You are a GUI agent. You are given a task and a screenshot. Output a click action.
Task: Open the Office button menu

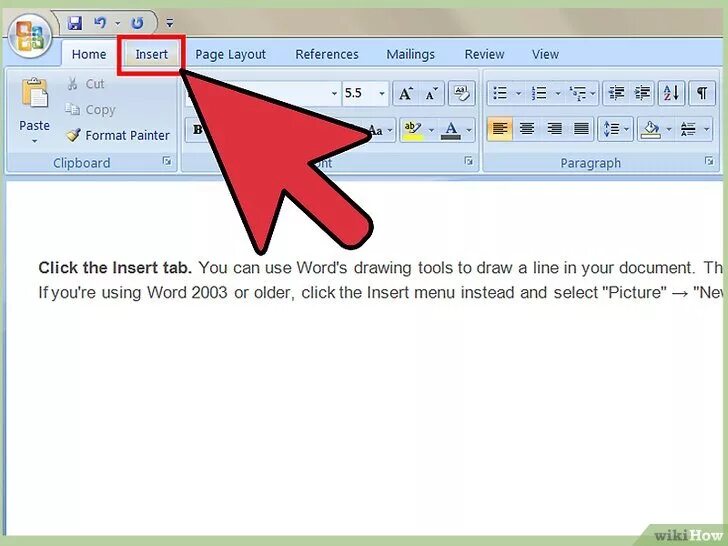click(x=30, y=36)
